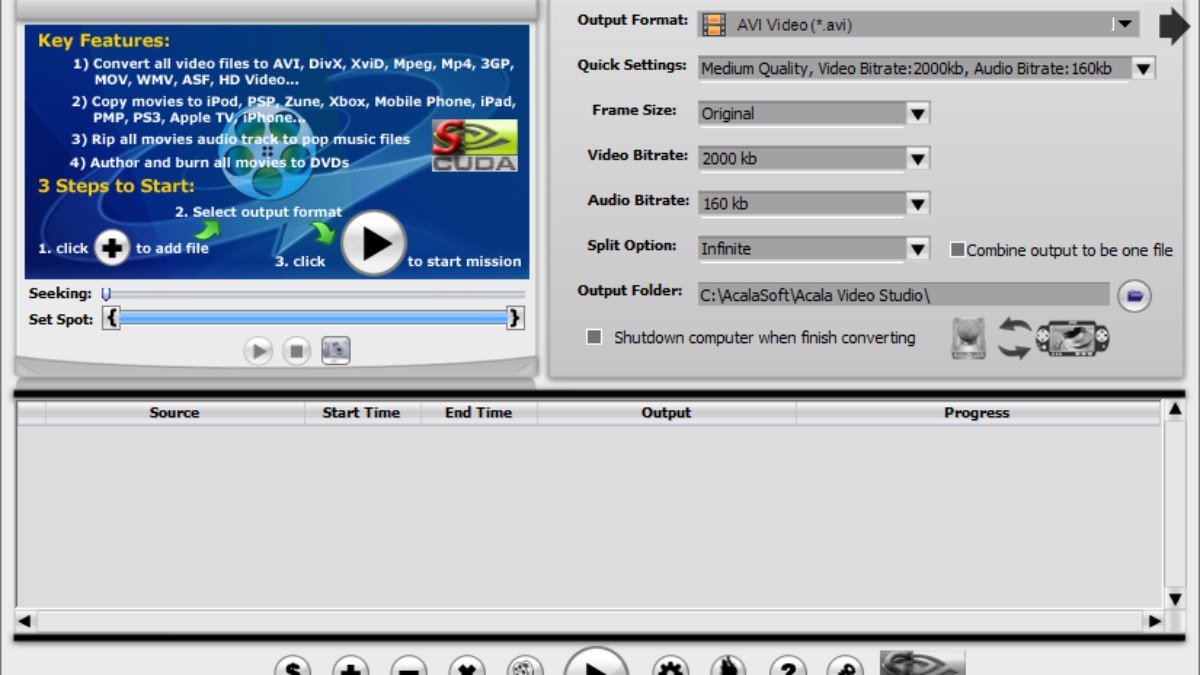Click the film reel icon in the bottom toolbar
Image resolution: width=1200 pixels, height=675 pixels.
point(524,665)
